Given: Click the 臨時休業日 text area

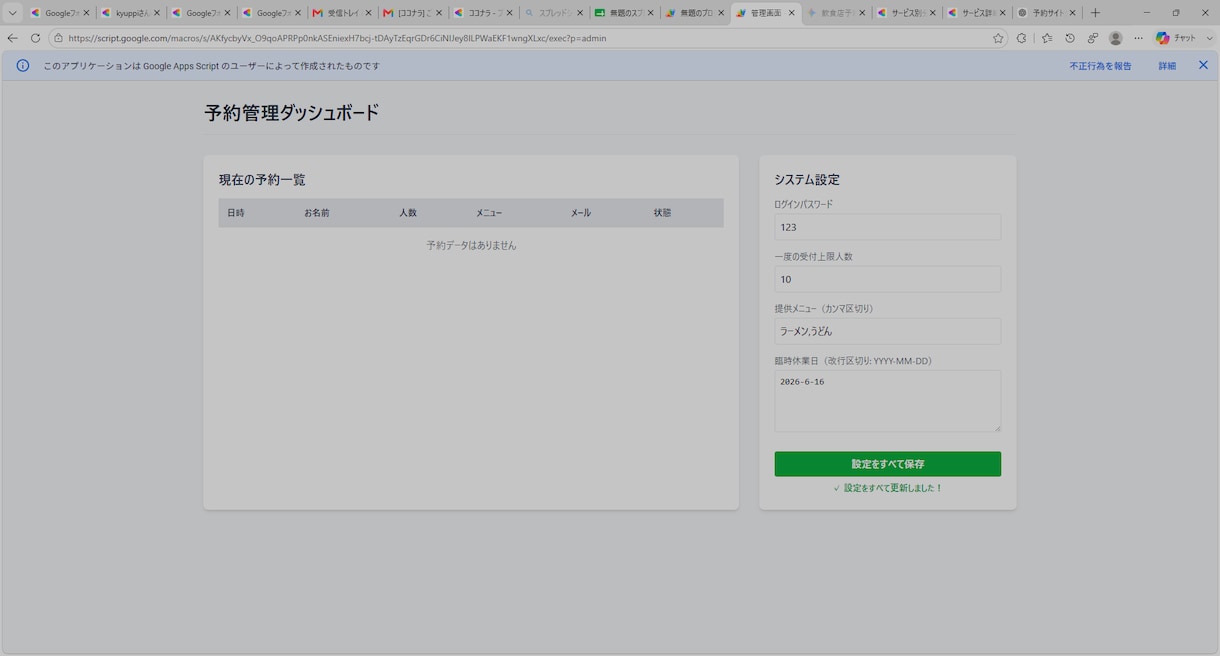Looking at the screenshot, I should pyautogui.click(x=887, y=401).
